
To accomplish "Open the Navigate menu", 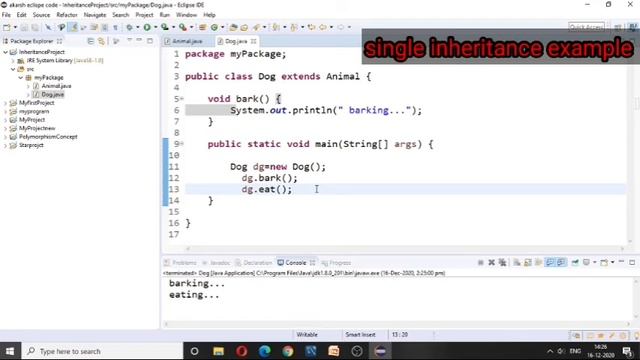I will coord(95,15).
